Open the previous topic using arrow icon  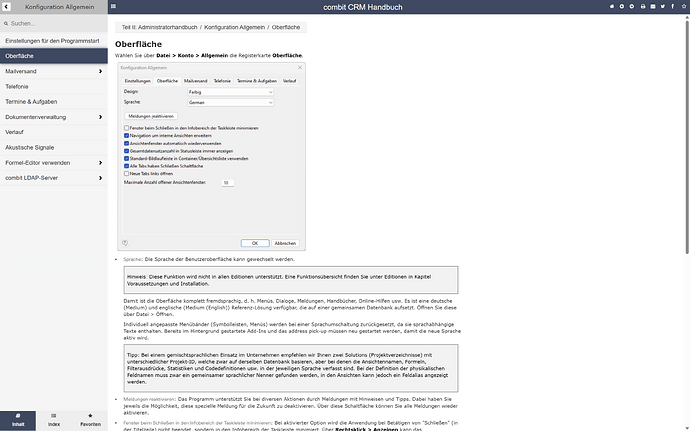[x=622, y=7]
